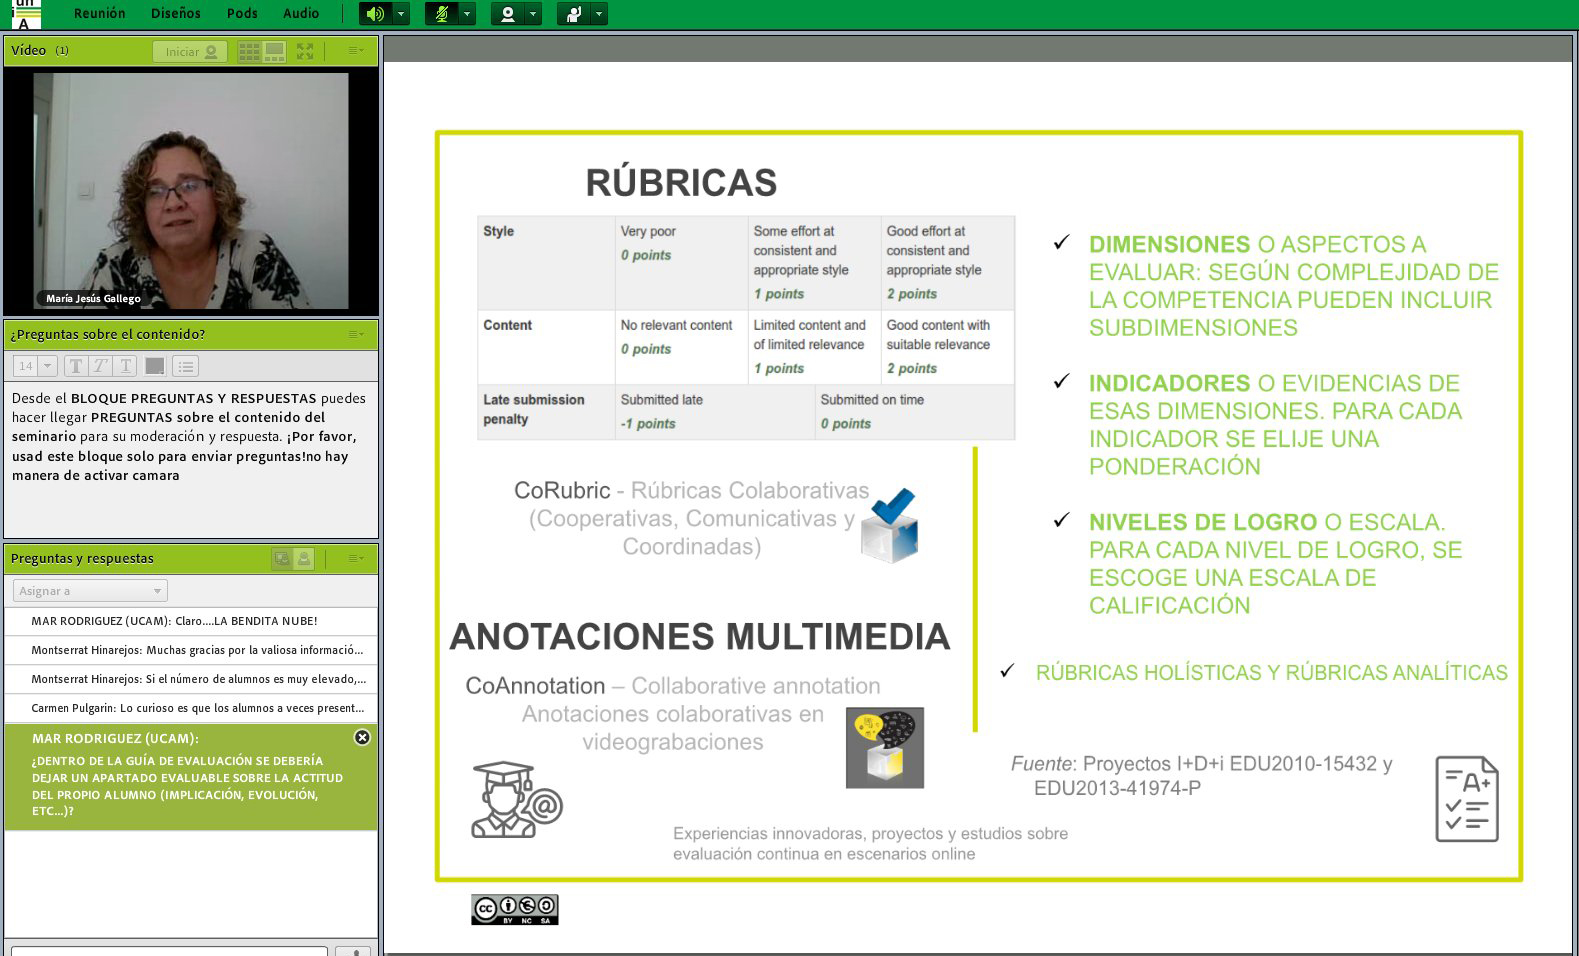Click the A+ graded checklist document icon
The width and height of the screenshot is (1579, 956).
click(x=1467, y=798)
